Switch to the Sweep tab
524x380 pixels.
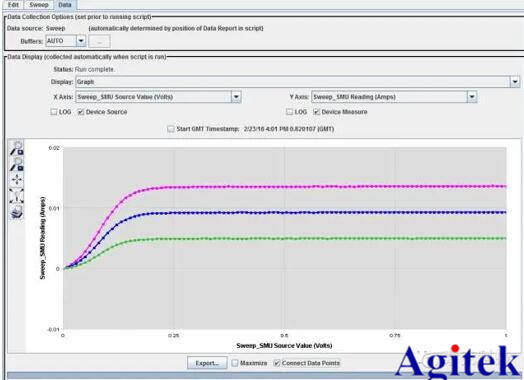[38, 5]
